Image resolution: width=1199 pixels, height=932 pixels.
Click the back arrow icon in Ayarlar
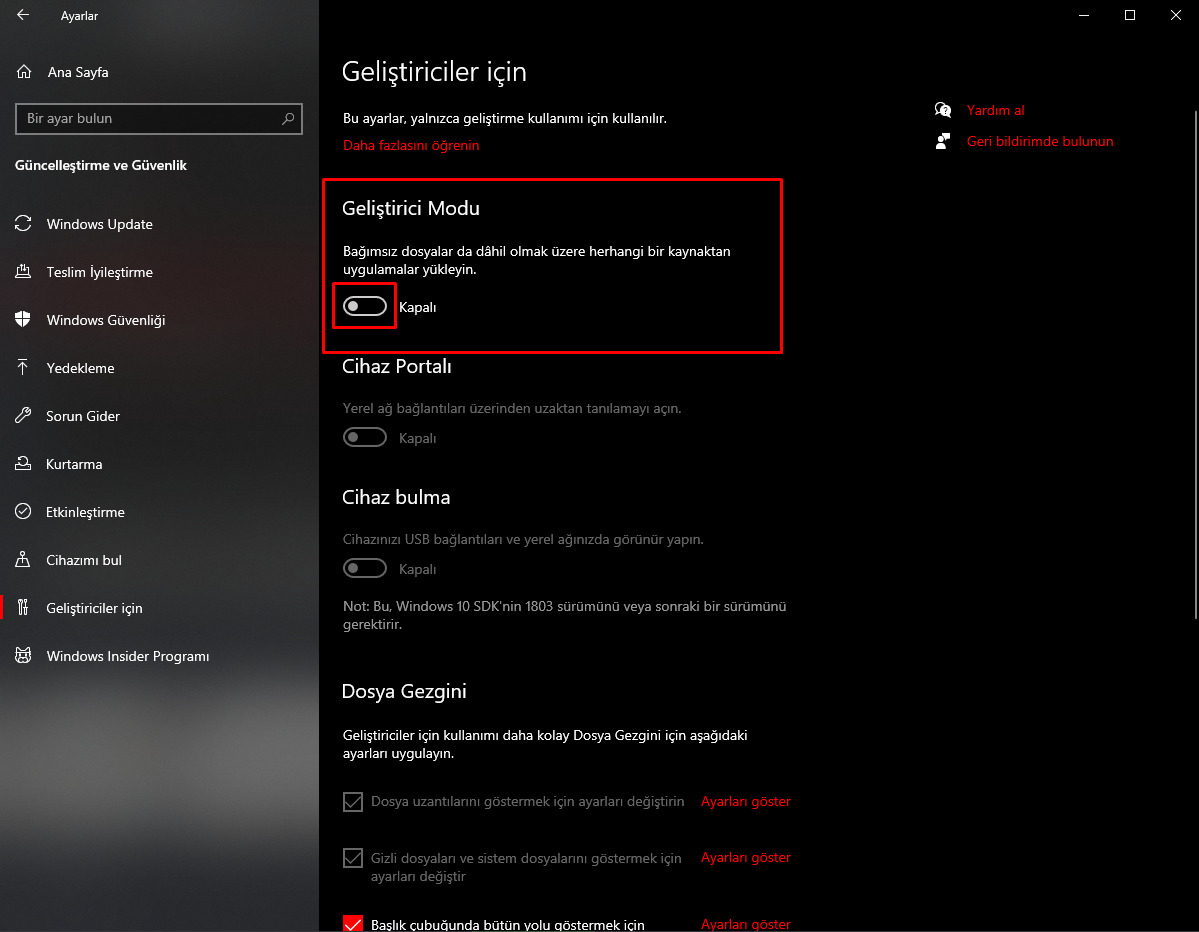(23, 15)
